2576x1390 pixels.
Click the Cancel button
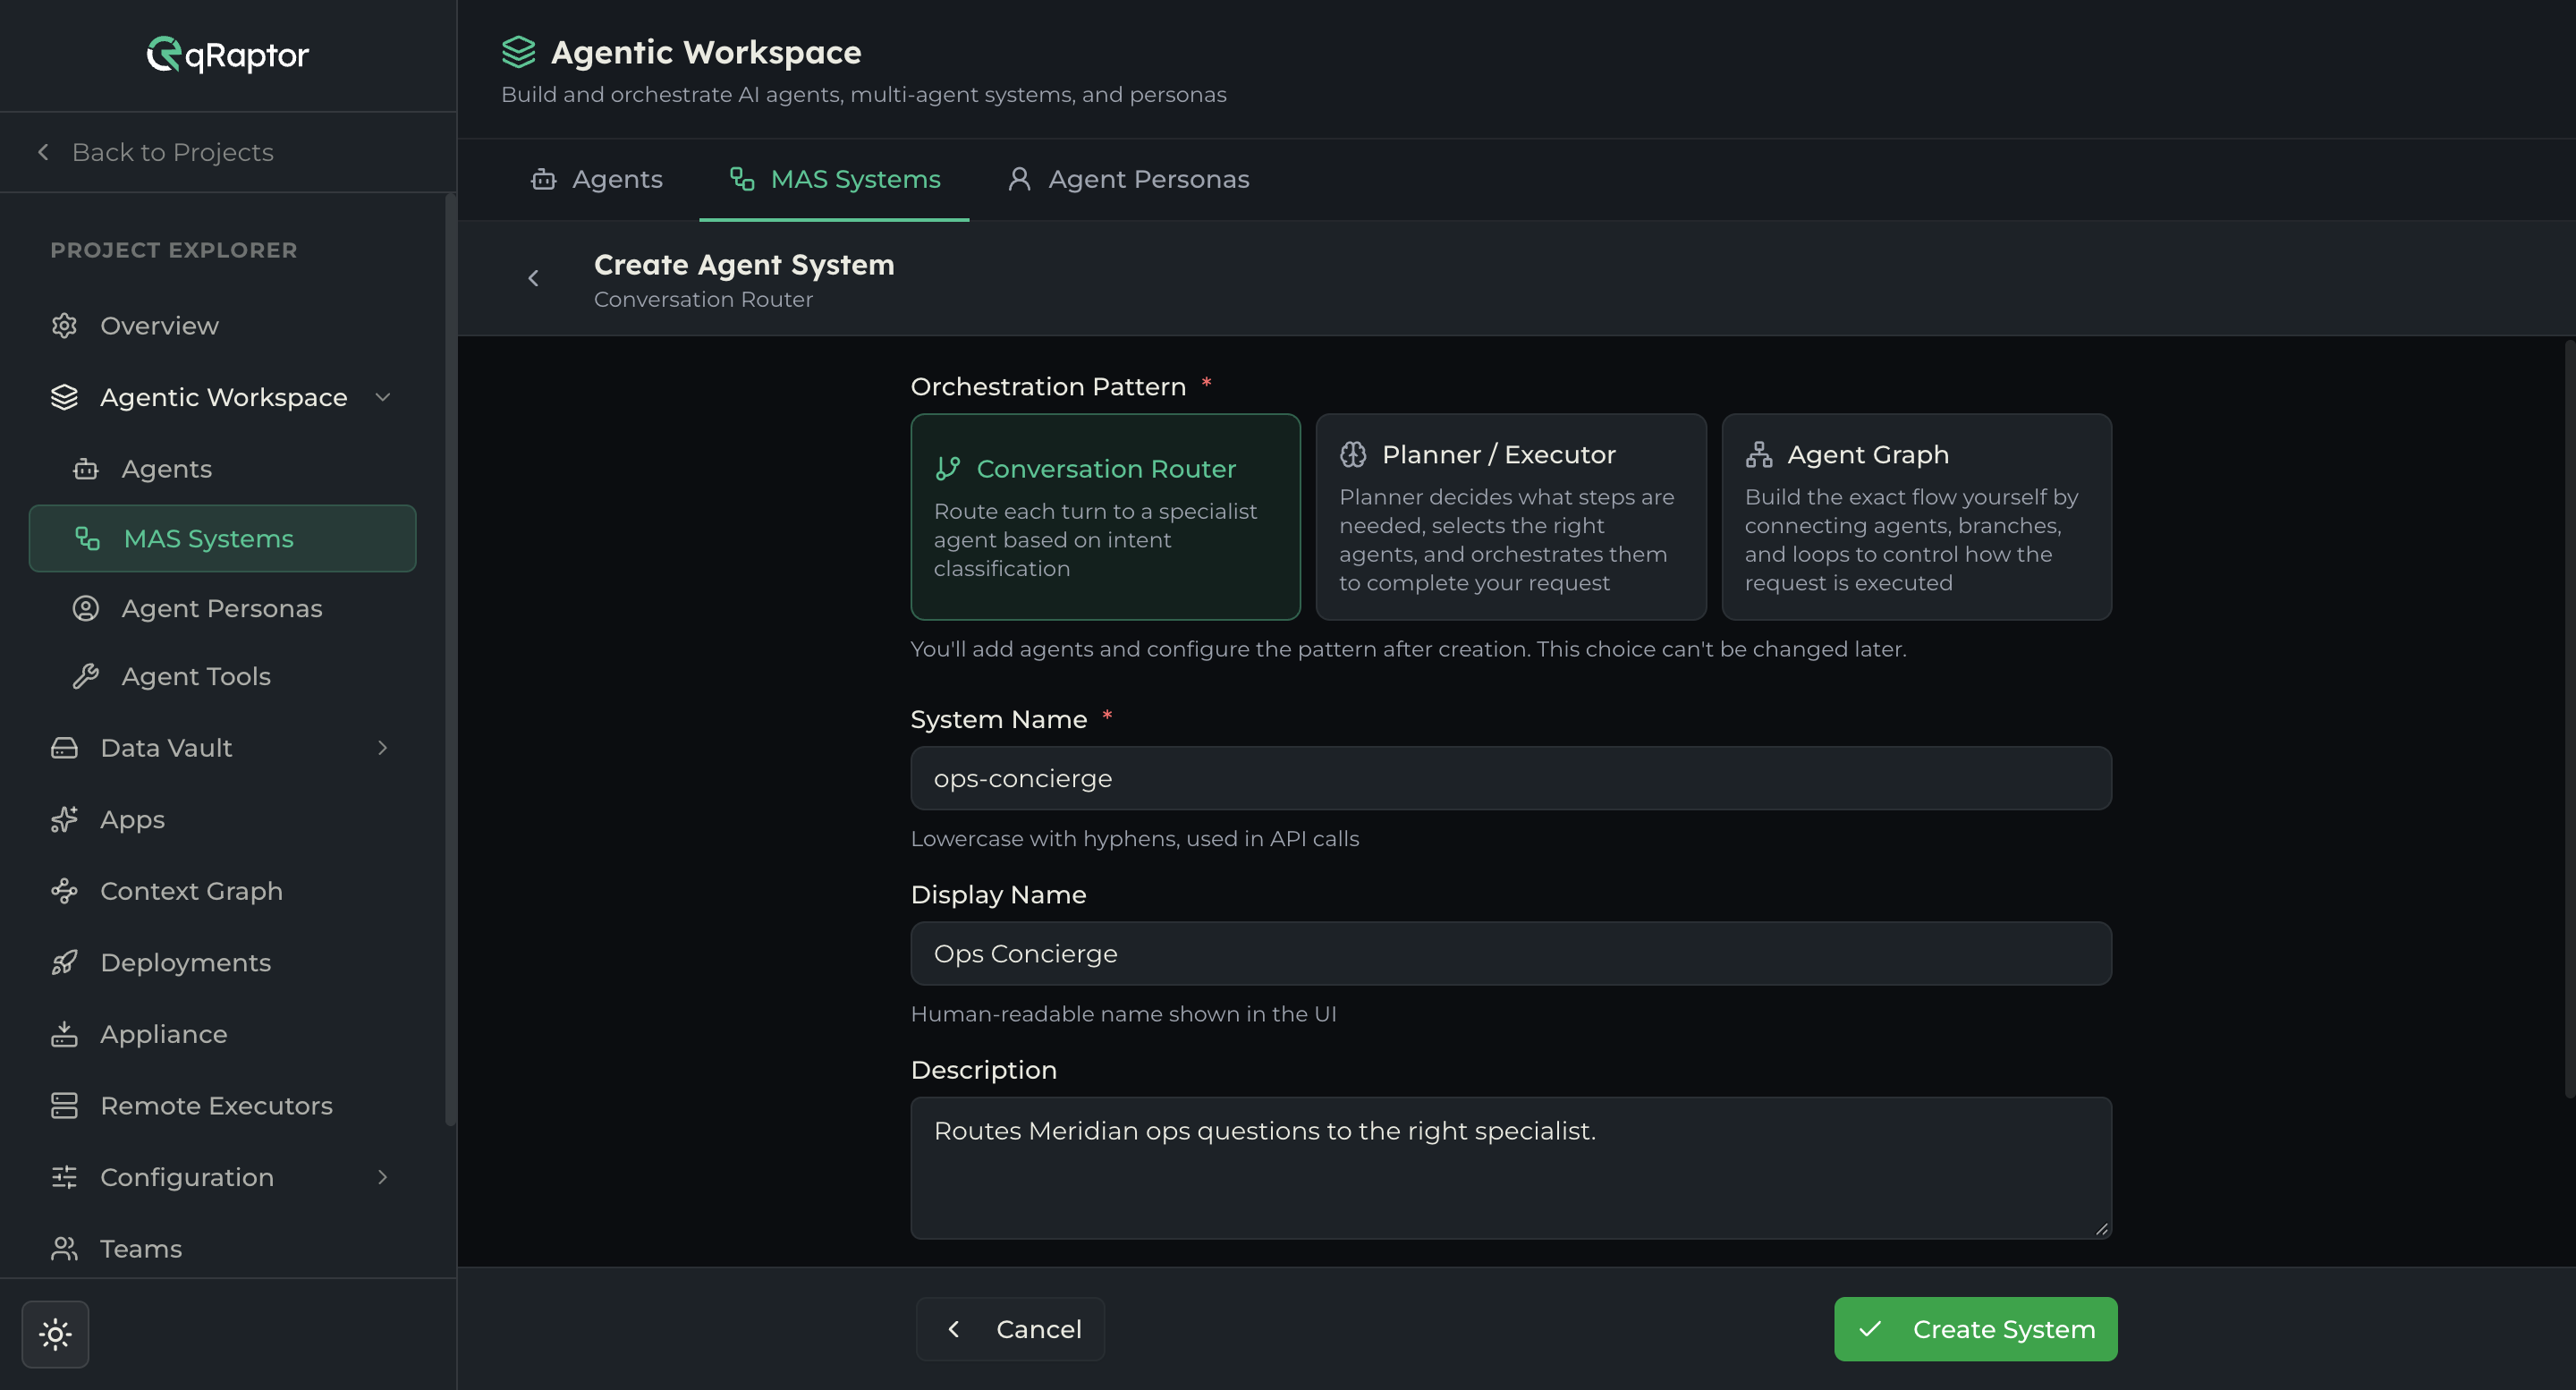tap(1010, 1329)
